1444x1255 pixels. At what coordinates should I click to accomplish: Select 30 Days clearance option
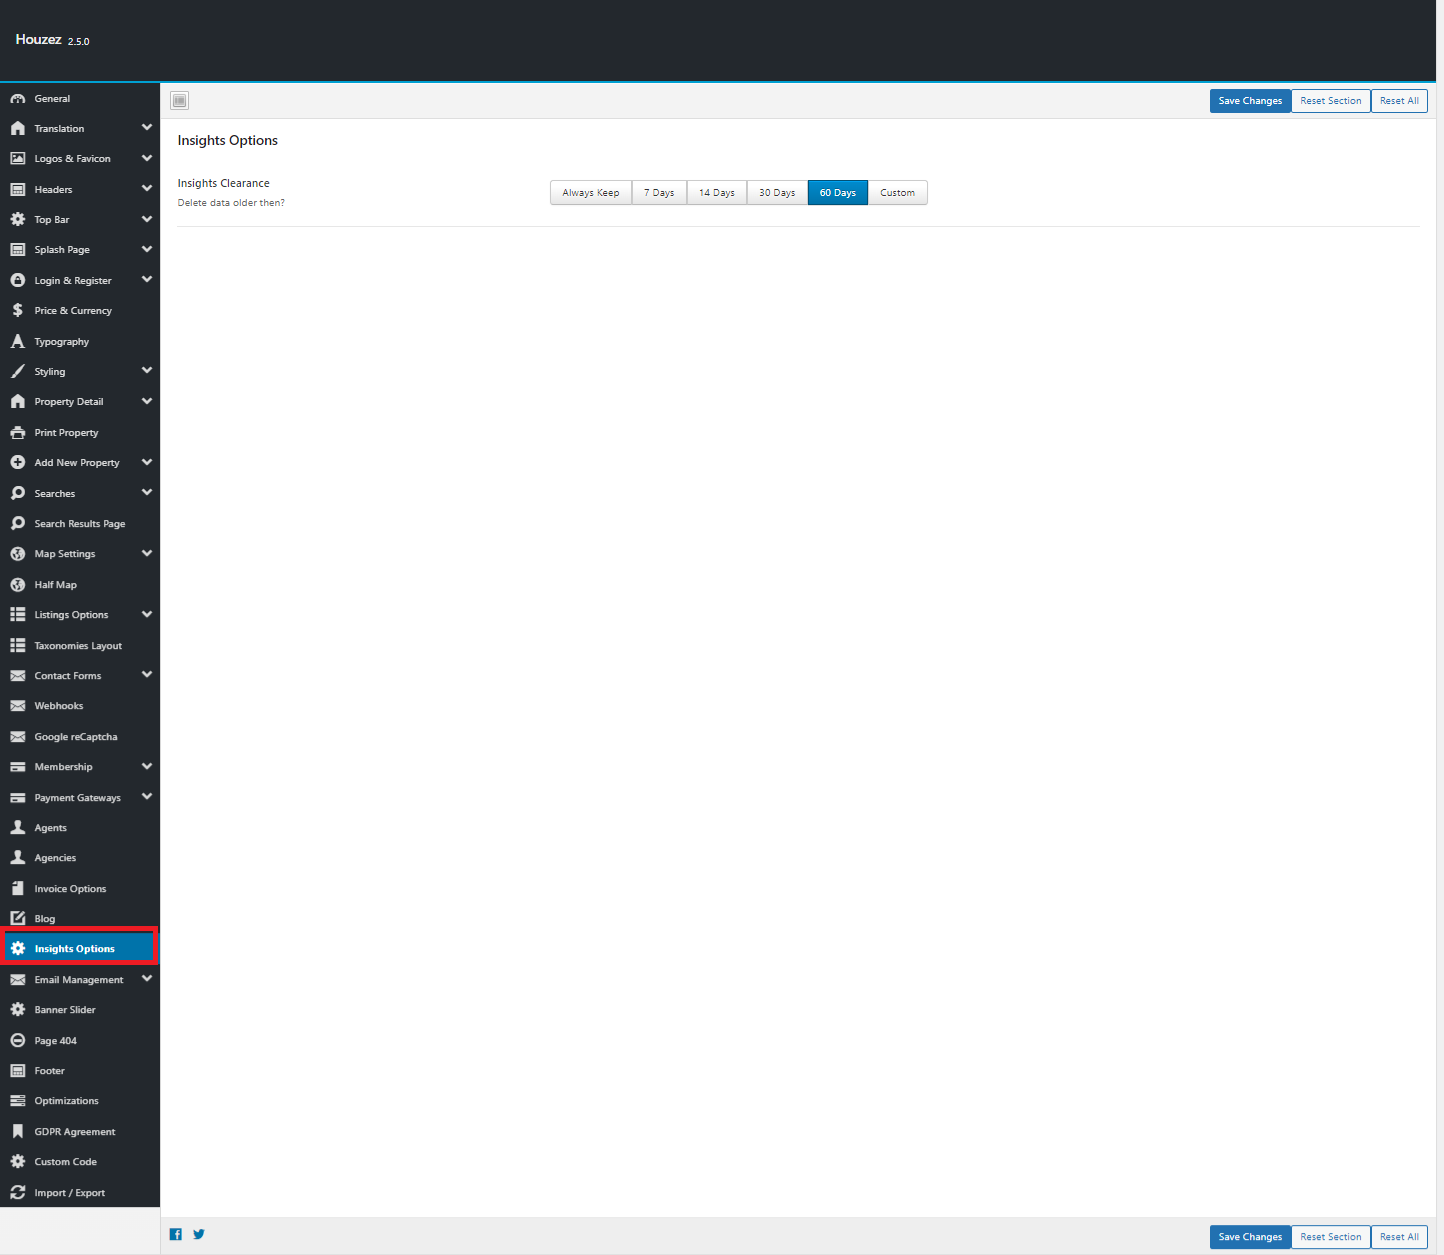[x=777, y=193]
